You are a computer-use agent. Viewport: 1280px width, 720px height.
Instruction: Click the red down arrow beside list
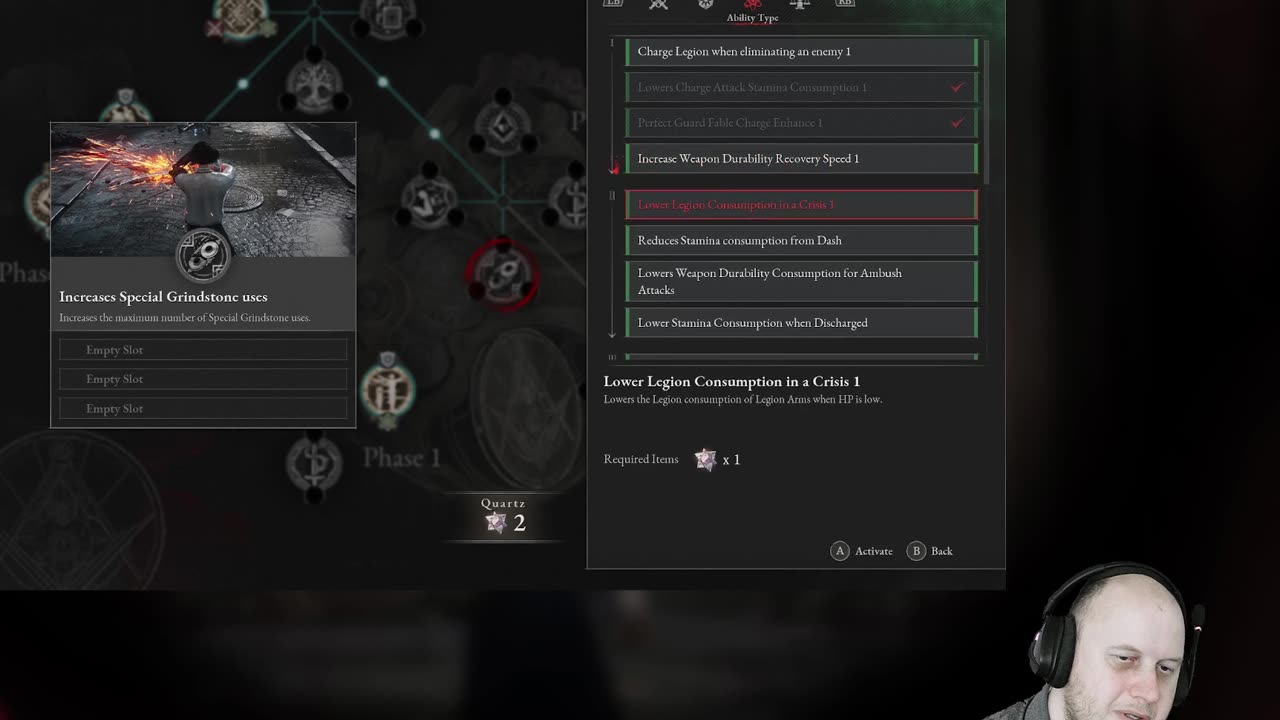click(613, 168)
